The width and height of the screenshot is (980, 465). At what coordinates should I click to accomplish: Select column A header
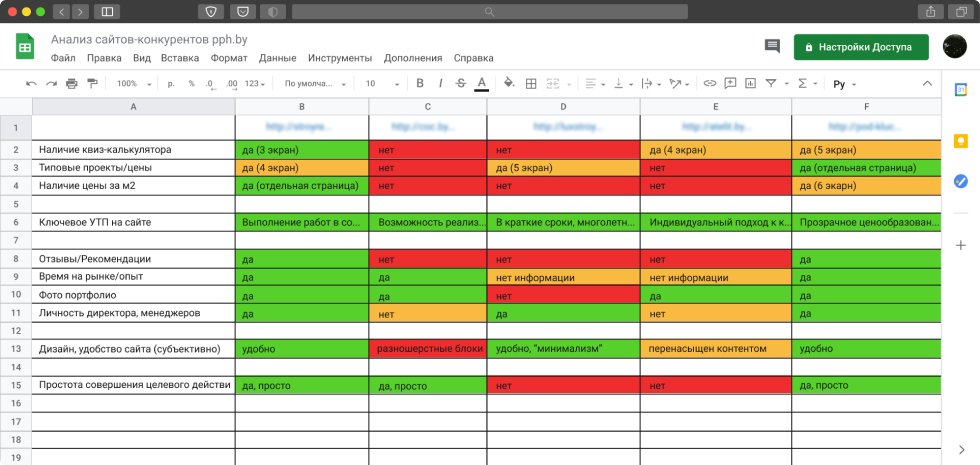[x=133, y=107]
